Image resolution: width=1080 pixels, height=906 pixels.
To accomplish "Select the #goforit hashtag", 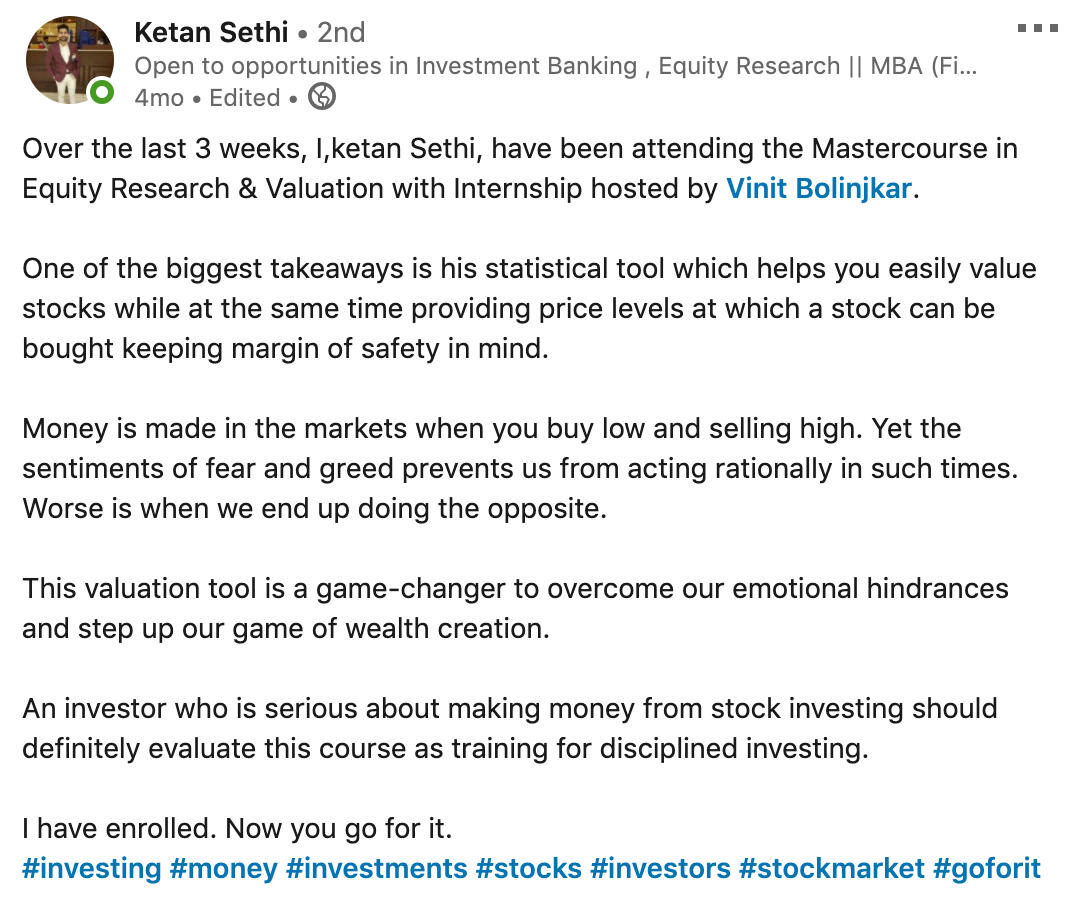I will coord(986,867).
